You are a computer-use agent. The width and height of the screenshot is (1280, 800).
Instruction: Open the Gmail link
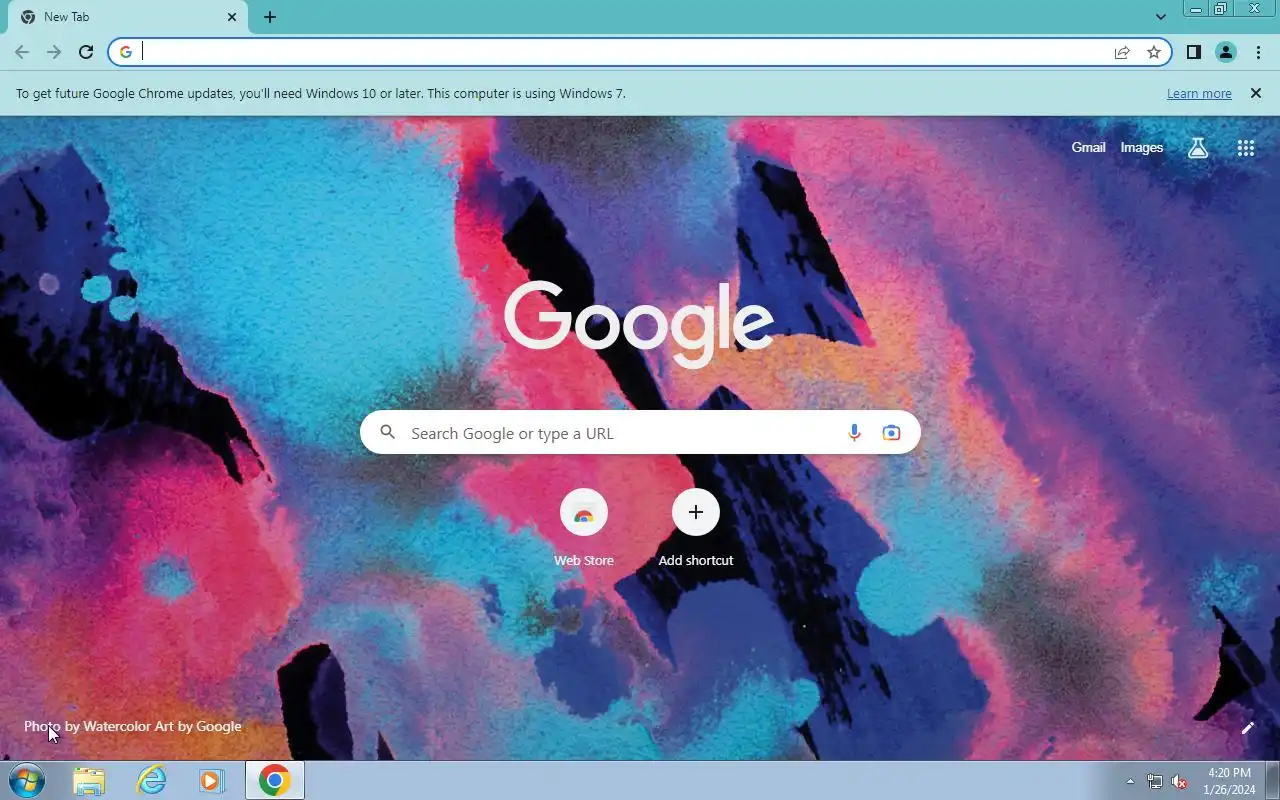[x=1088, y=147]
